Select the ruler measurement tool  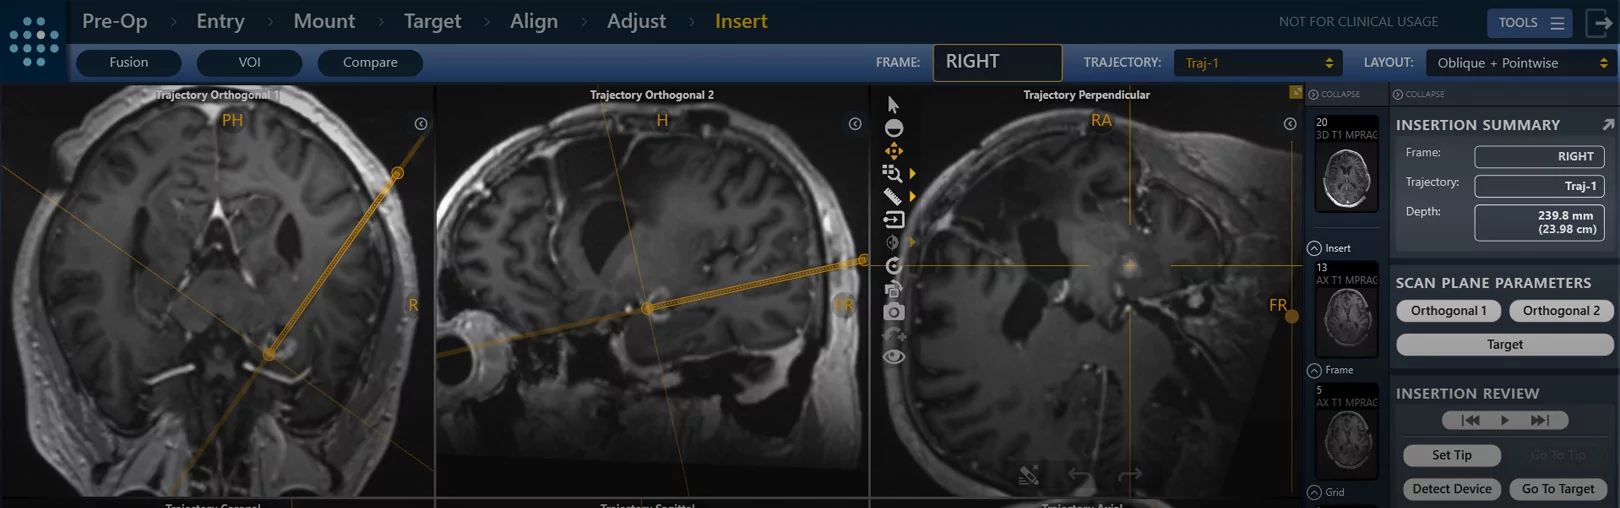[x=893, y=197]
